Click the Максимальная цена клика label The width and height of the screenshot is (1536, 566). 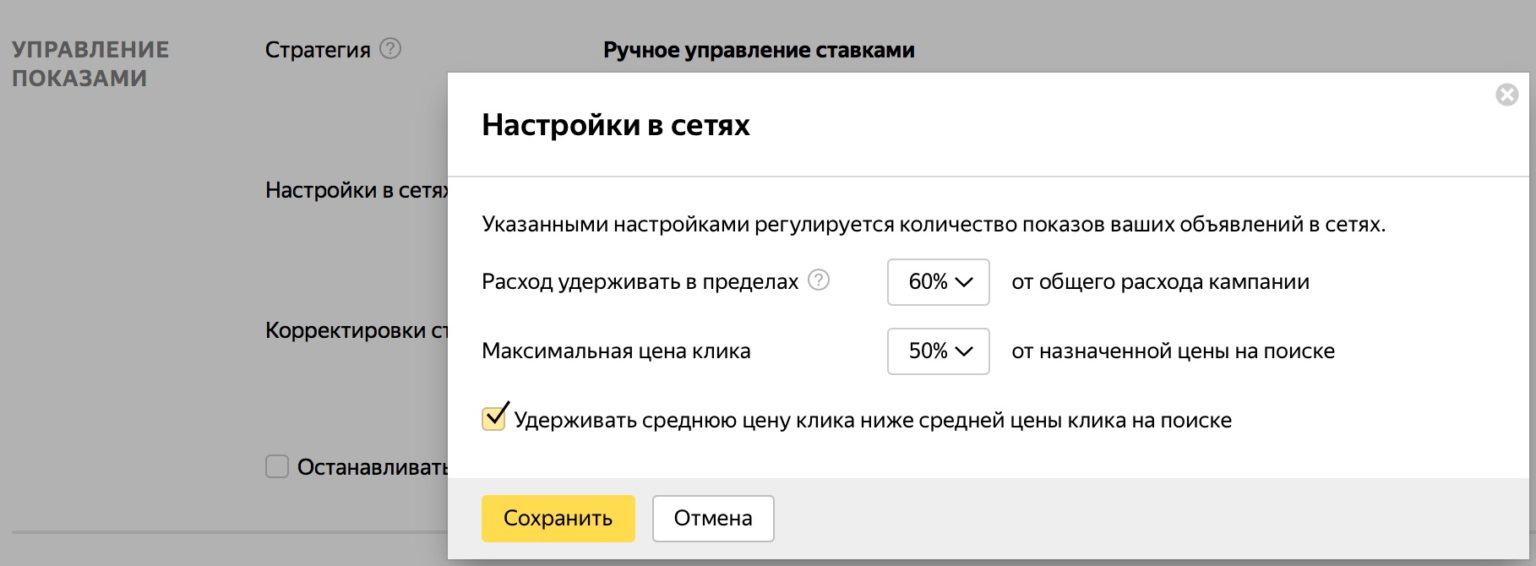pos(616,351)
